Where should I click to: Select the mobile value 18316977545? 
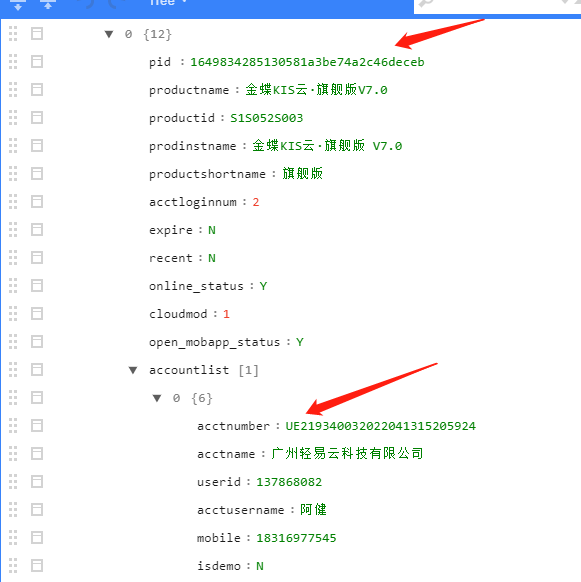(x=296, y=538)
